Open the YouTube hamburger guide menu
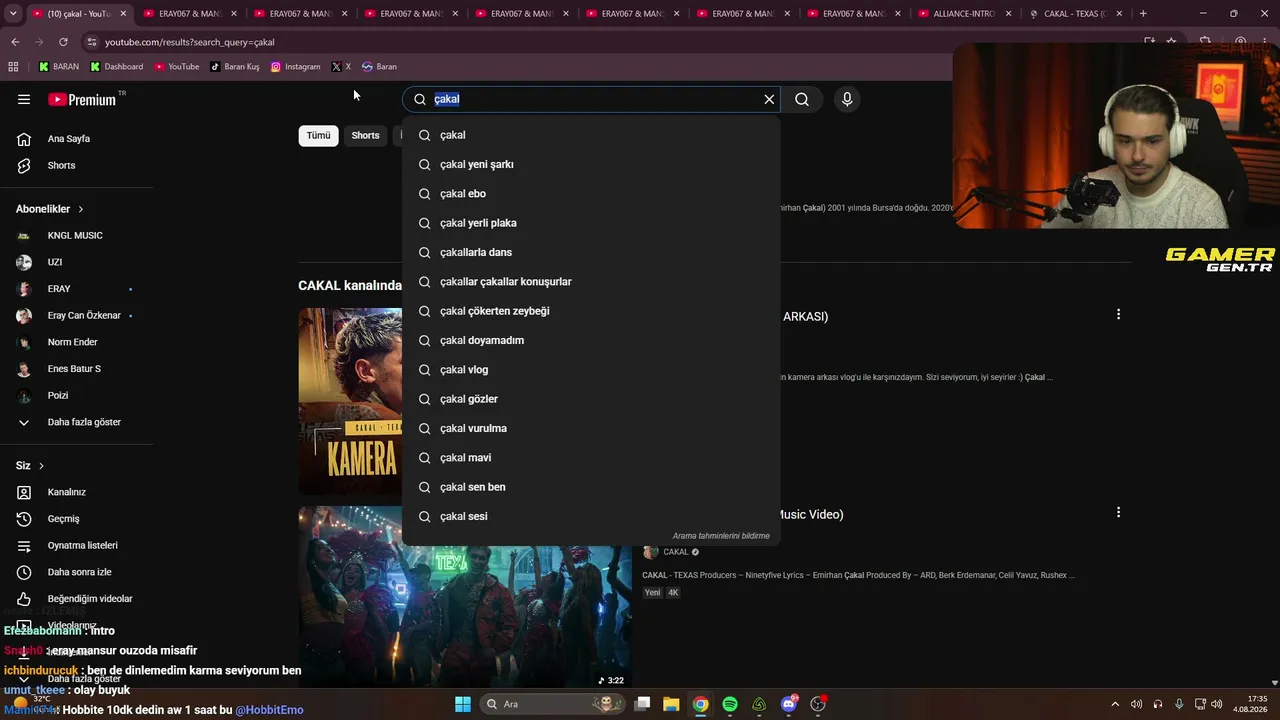1280x720 pixels. (x=24, y=99)
